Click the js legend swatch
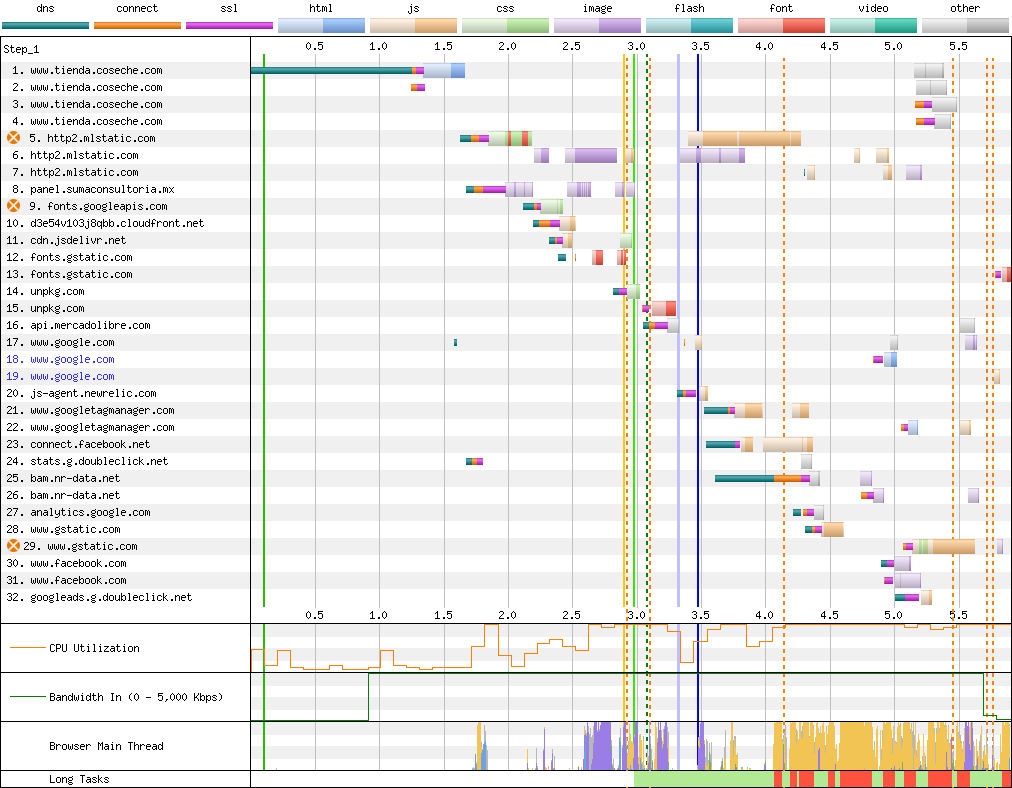Screen dimensions: 1012x788 (x=413, y=25)
